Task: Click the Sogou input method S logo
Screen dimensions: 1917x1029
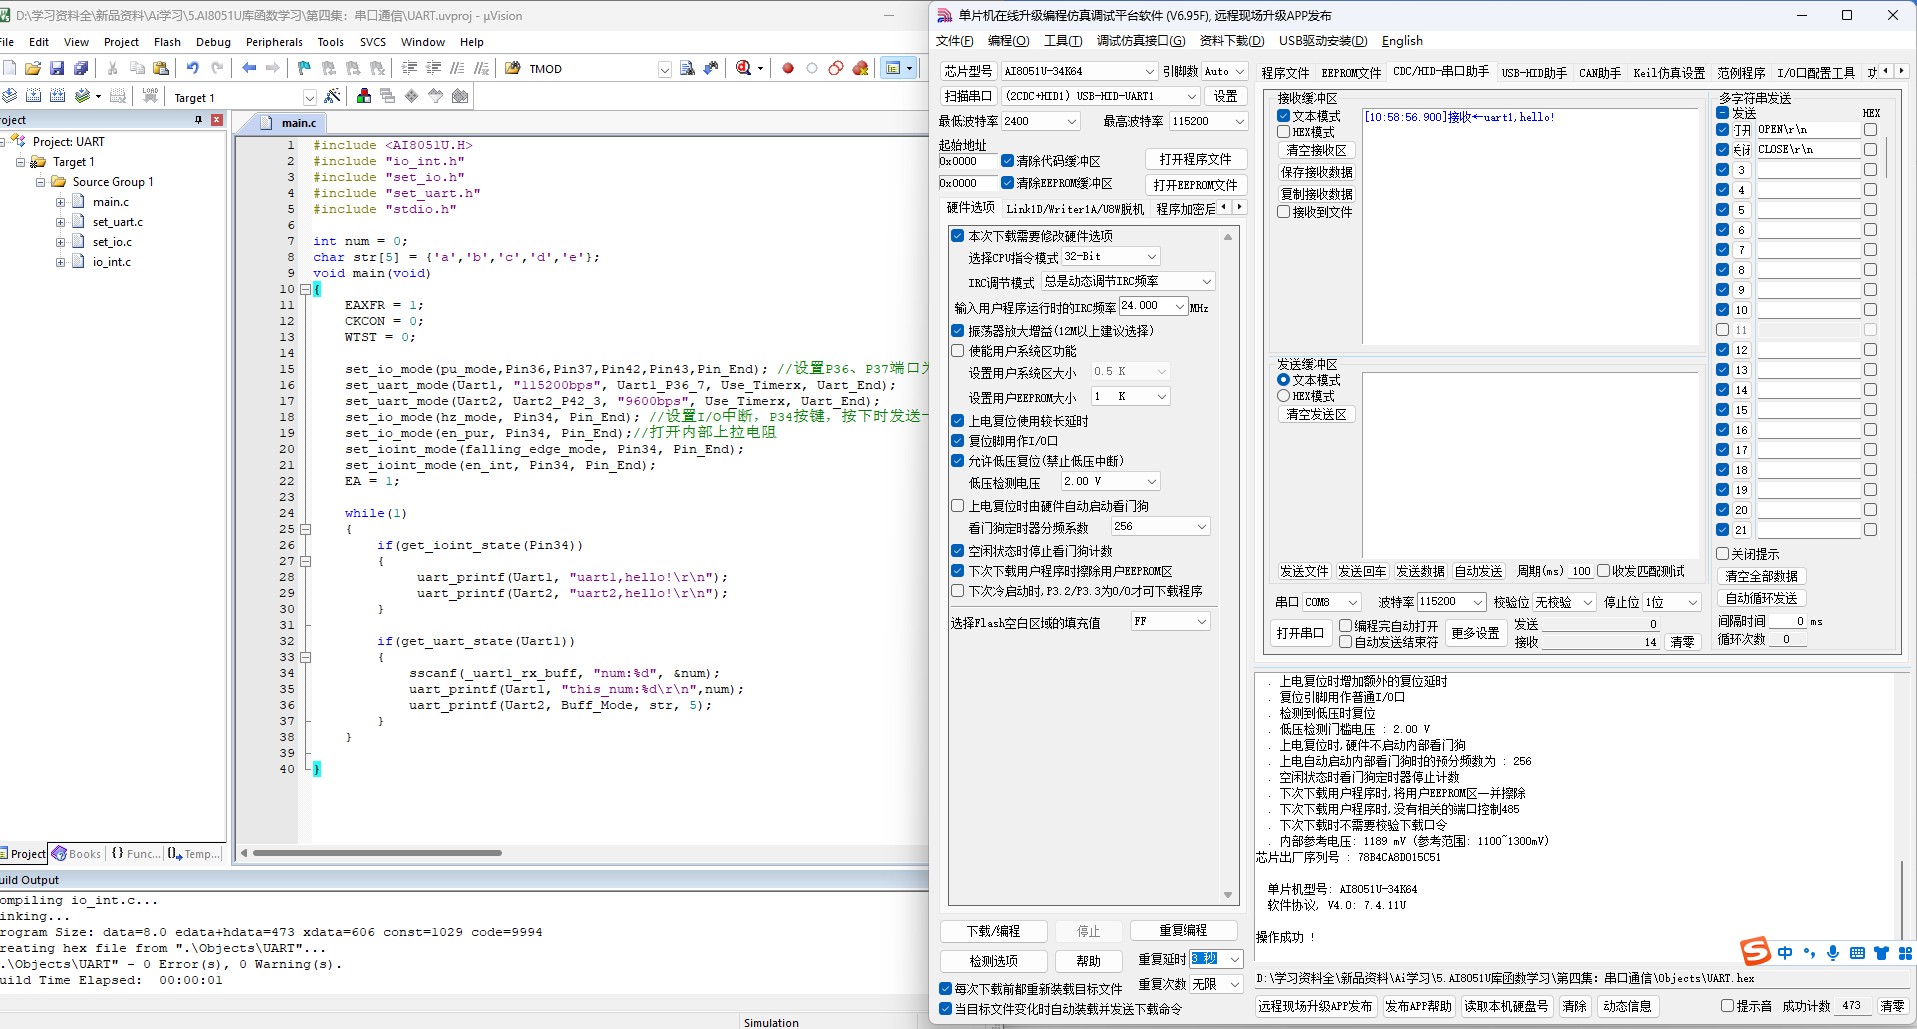Action: (x=1755, y=950)
